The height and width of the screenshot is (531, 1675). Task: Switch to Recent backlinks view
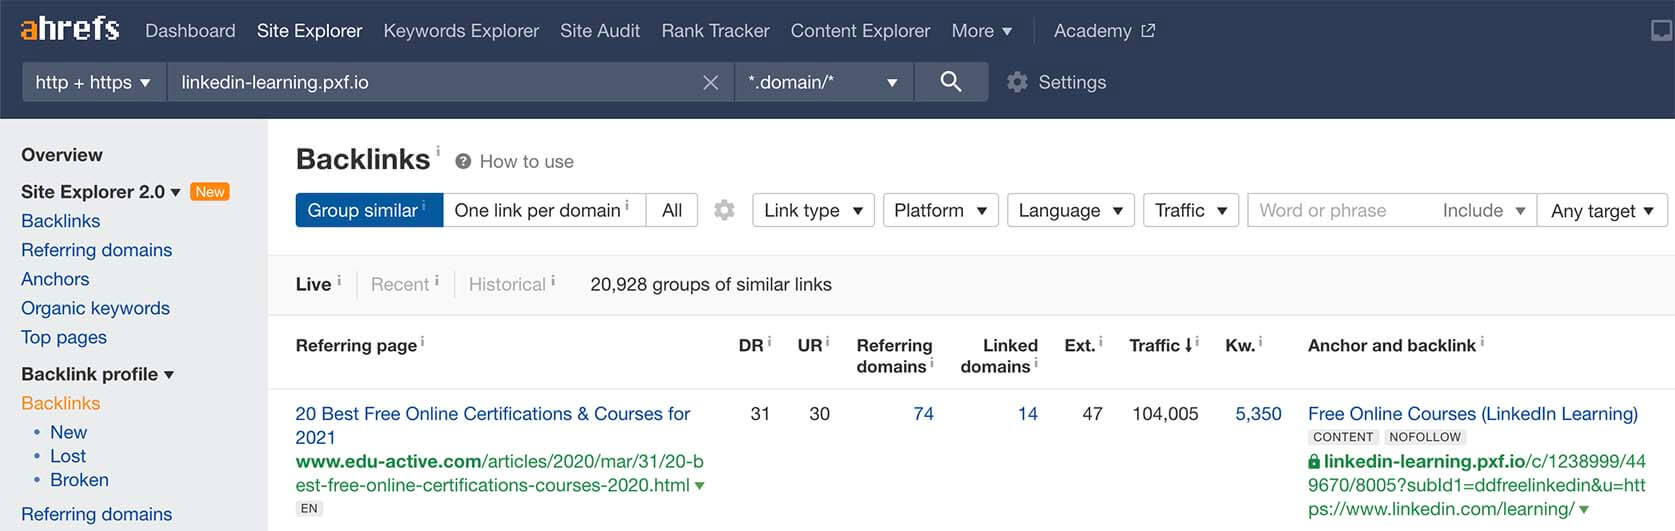click(x=400, y=284)
